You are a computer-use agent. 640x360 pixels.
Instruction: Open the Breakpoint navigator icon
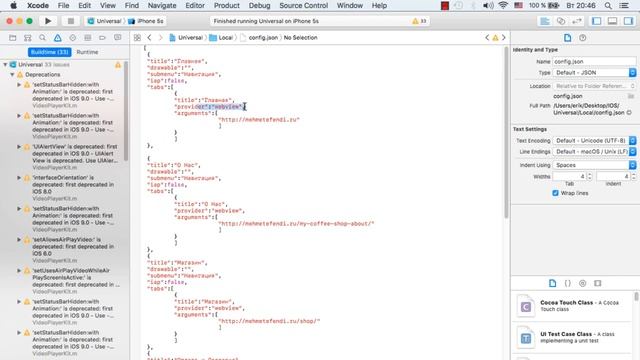click(102, 38)
